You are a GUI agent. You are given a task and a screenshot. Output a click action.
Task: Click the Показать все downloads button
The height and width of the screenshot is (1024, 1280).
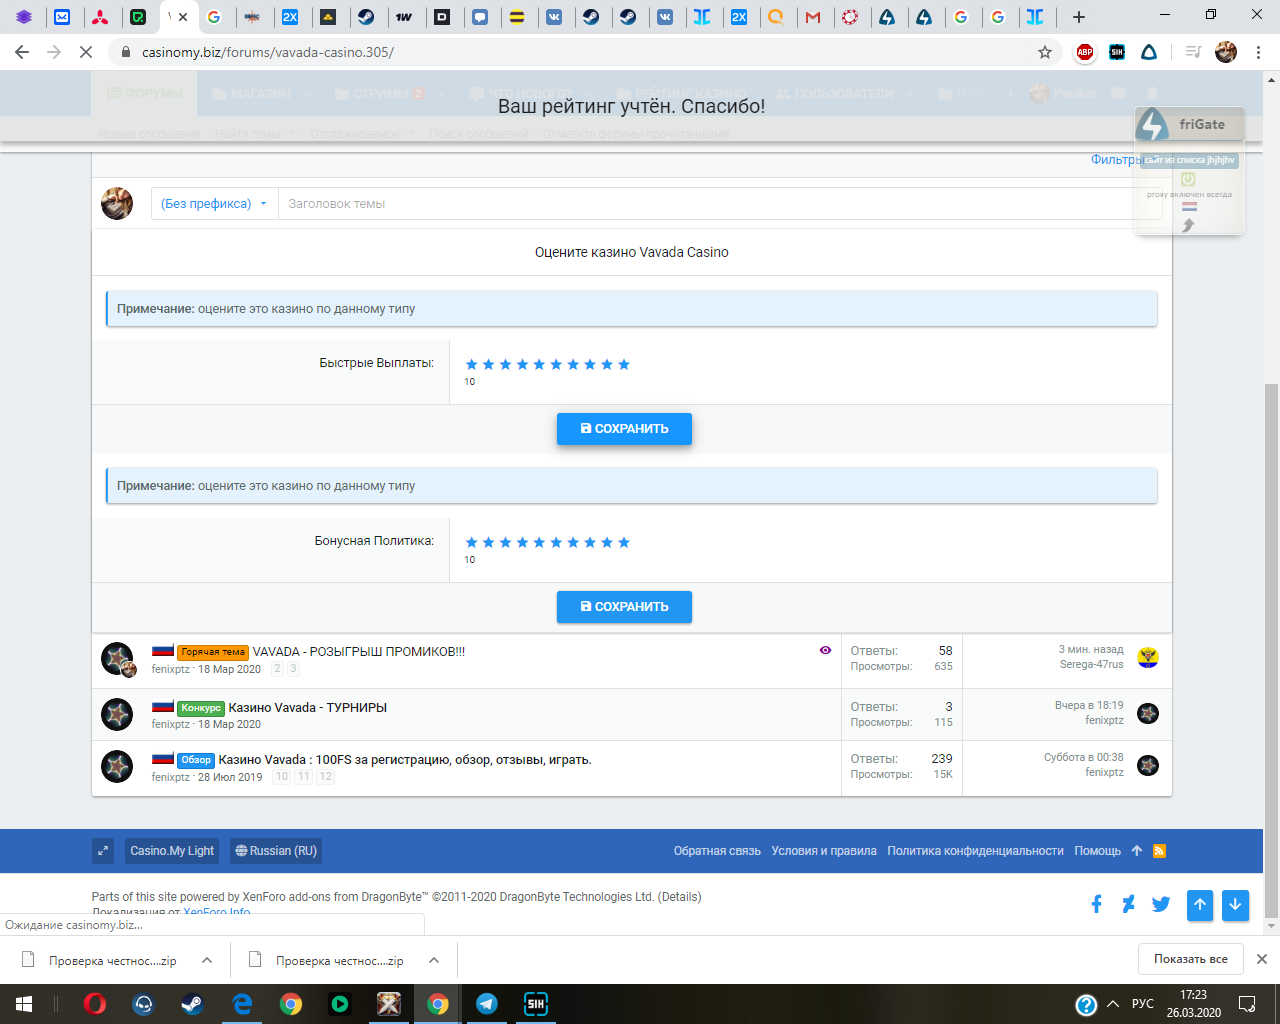click(1191, 959)
